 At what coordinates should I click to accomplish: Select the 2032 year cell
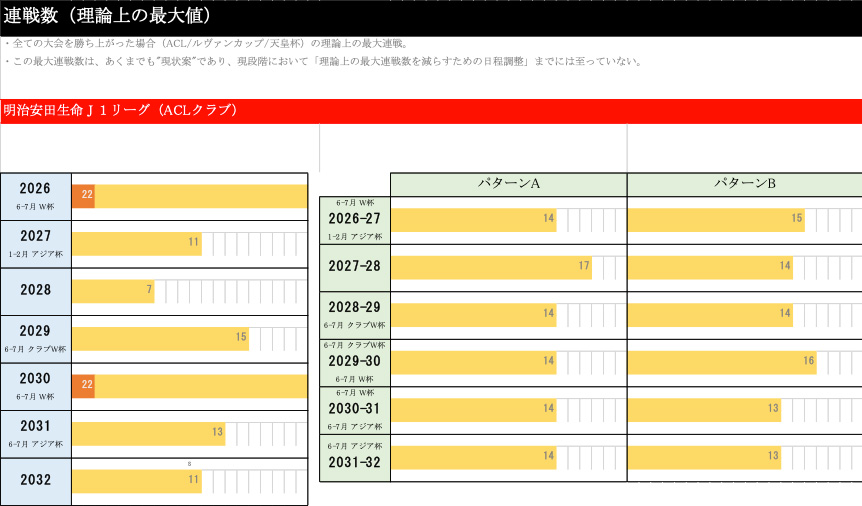pyautogui.click(x=35, y=480)
